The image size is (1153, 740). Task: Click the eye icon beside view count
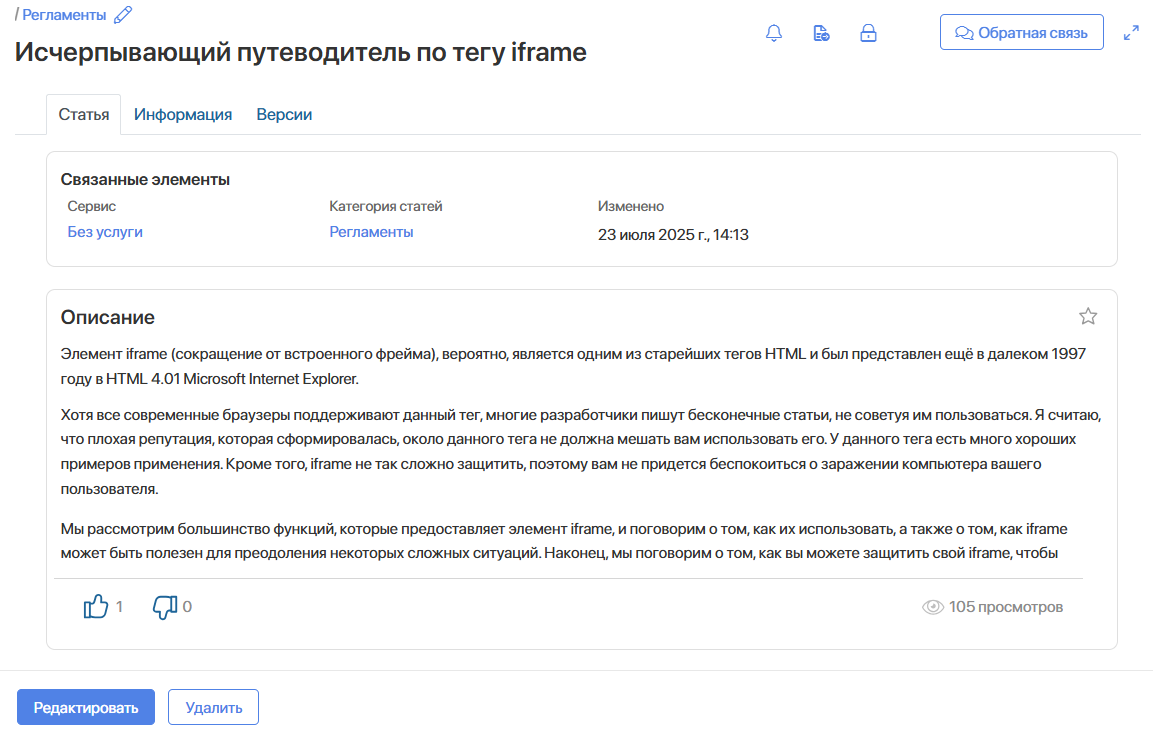(932, 607)
